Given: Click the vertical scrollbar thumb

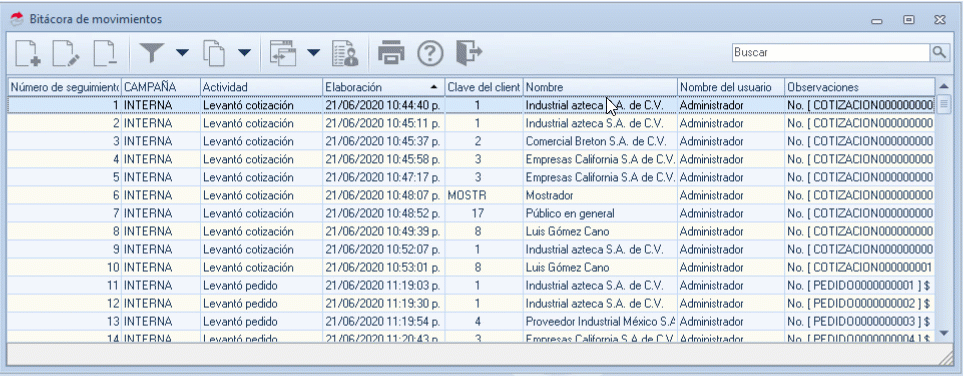Looking at the screenshot, I should pyautogui.click(x=944, y=103).
